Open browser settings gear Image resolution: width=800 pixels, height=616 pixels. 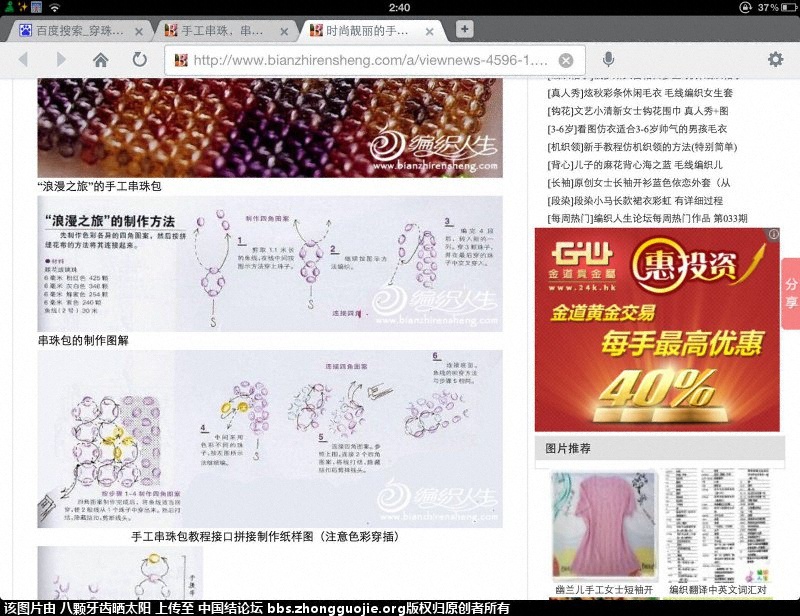pyautogui.click(x=775, y=60)
